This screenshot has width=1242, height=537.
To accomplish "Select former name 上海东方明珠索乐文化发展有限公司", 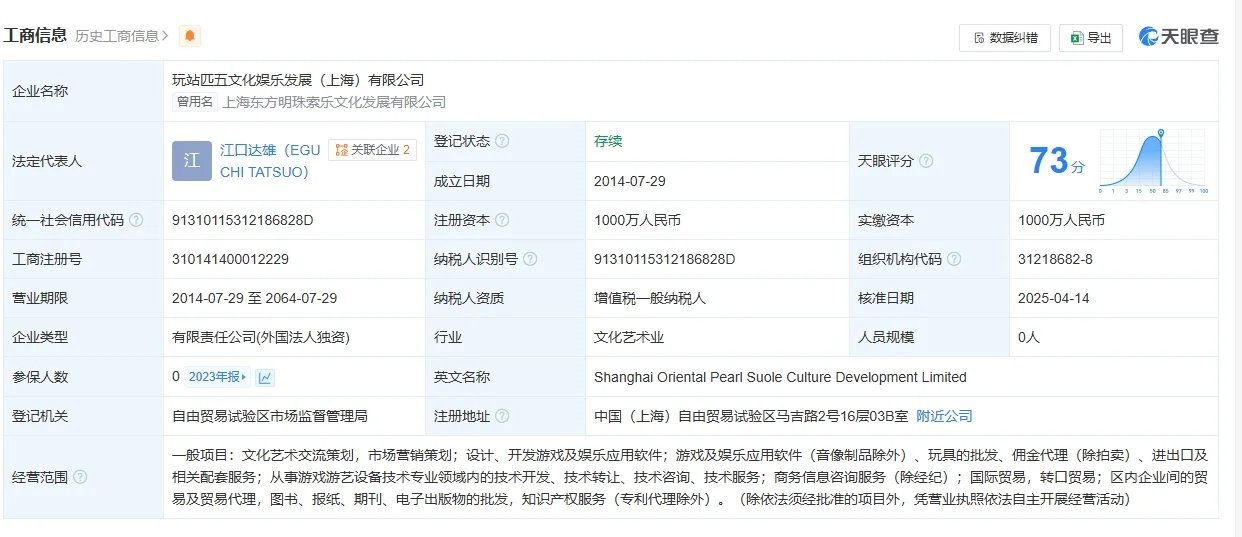I will point(334,102).
